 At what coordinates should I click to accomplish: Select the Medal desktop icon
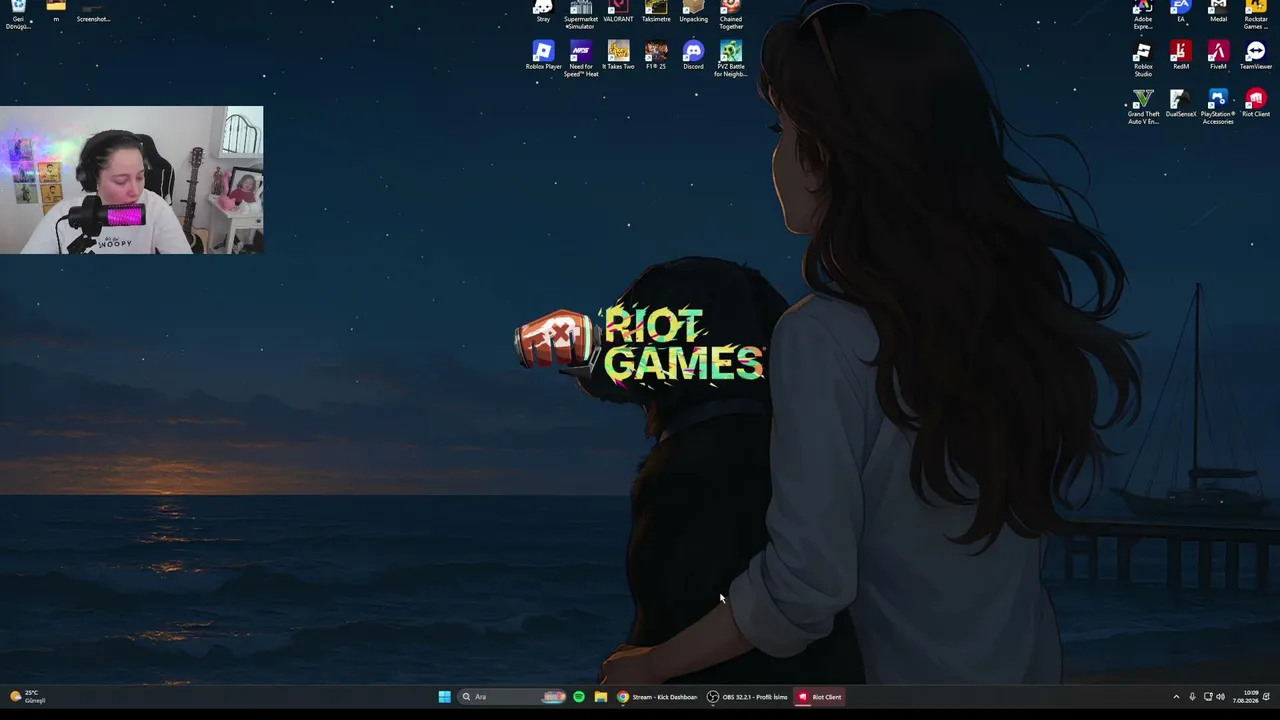1218,11
